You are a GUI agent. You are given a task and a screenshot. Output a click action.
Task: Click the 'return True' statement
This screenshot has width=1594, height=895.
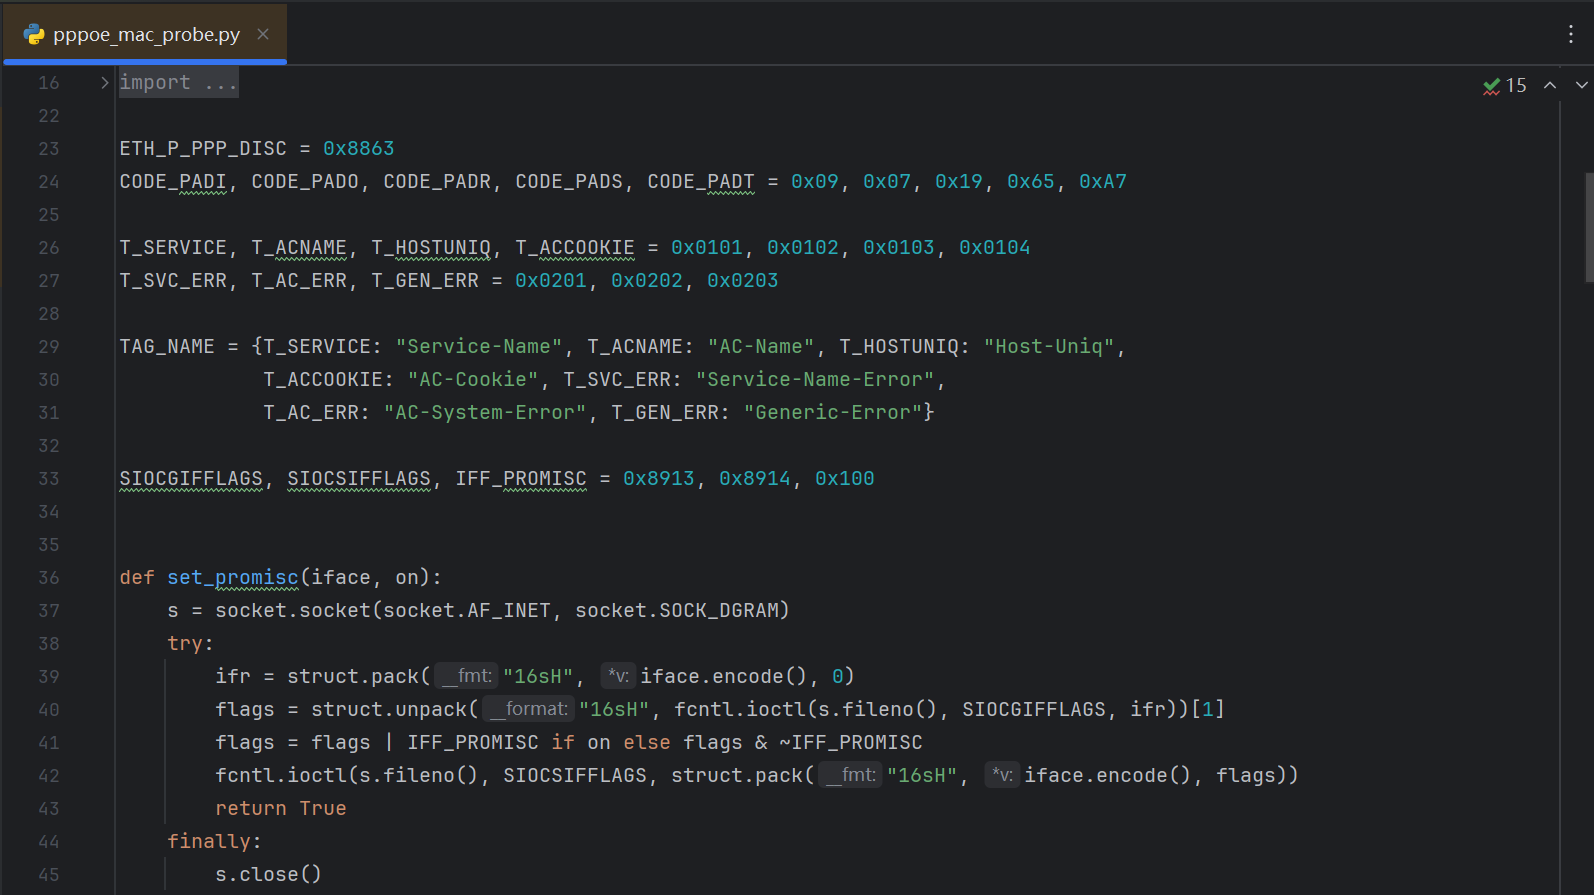point(281,809)
